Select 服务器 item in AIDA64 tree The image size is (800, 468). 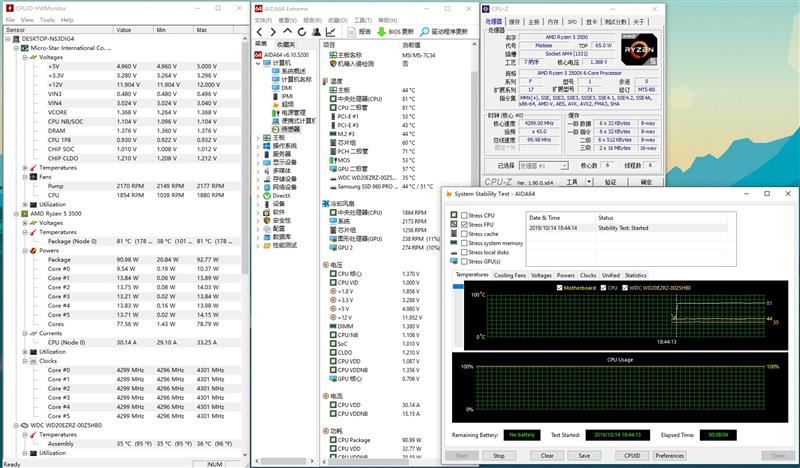coord(277,154)
